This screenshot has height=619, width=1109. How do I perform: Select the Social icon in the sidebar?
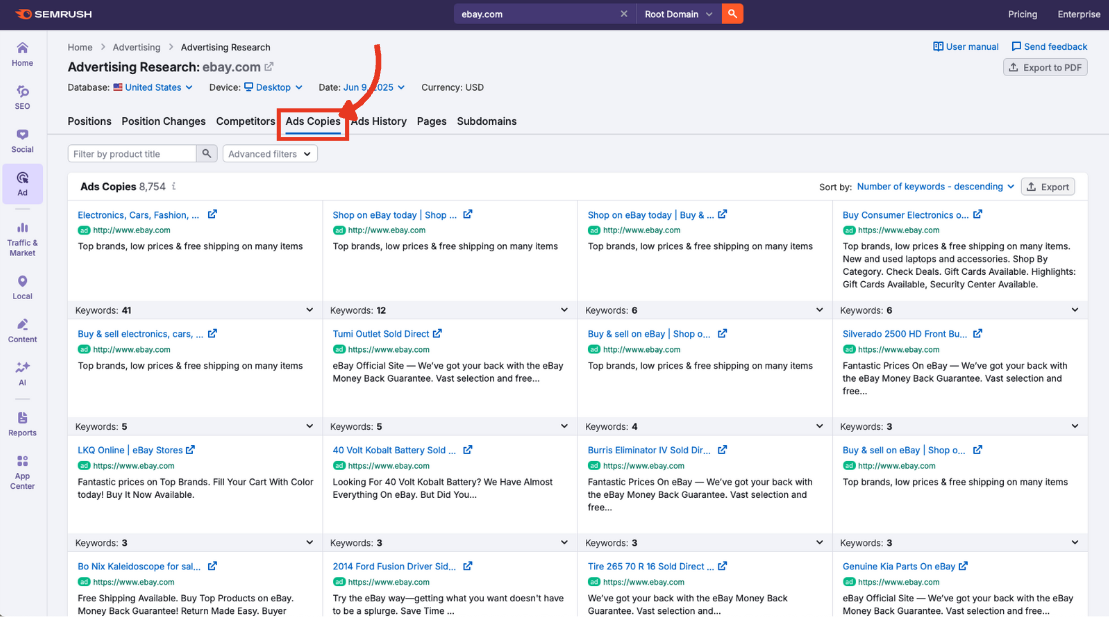coord(21,140)
